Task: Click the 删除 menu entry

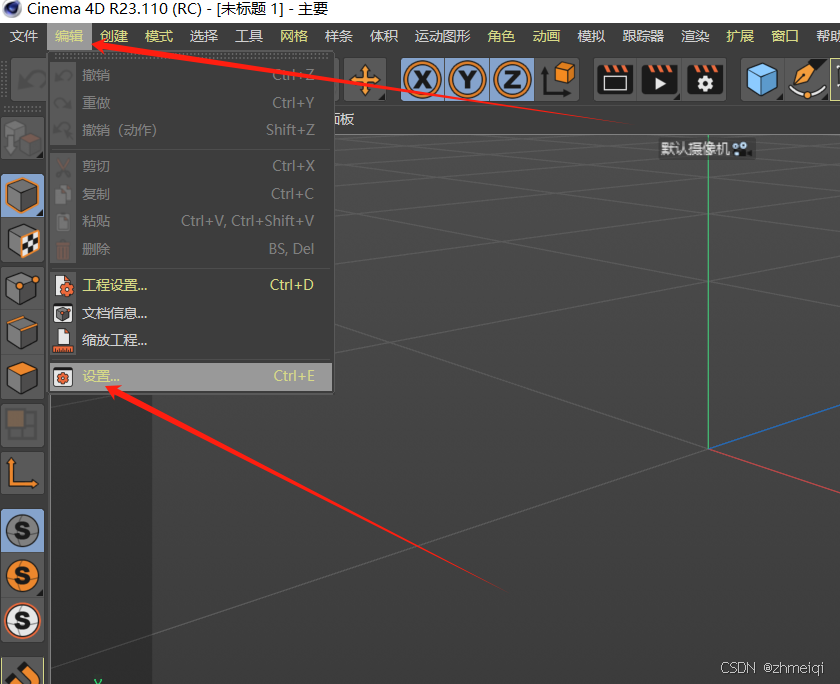Action: (x=191, y=249)
